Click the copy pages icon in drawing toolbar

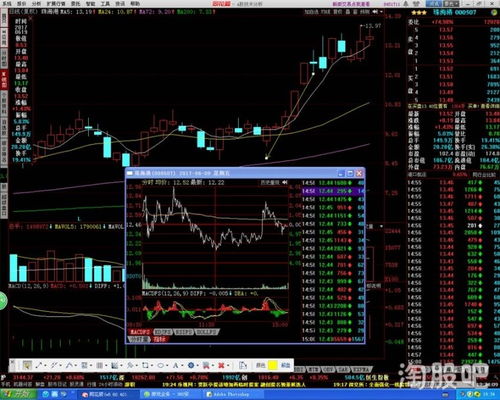pyautogui.click(x=243, y=365)
